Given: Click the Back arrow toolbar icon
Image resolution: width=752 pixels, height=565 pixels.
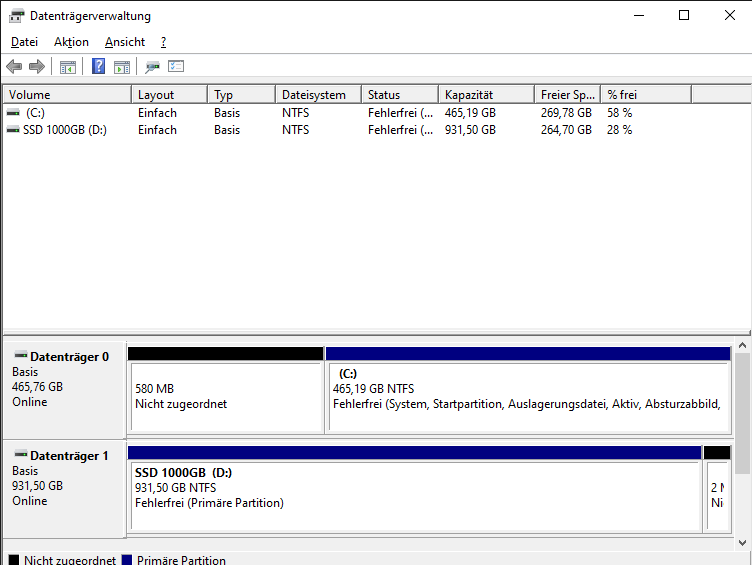Looking at the screenshot, I should tap(14, 66).
